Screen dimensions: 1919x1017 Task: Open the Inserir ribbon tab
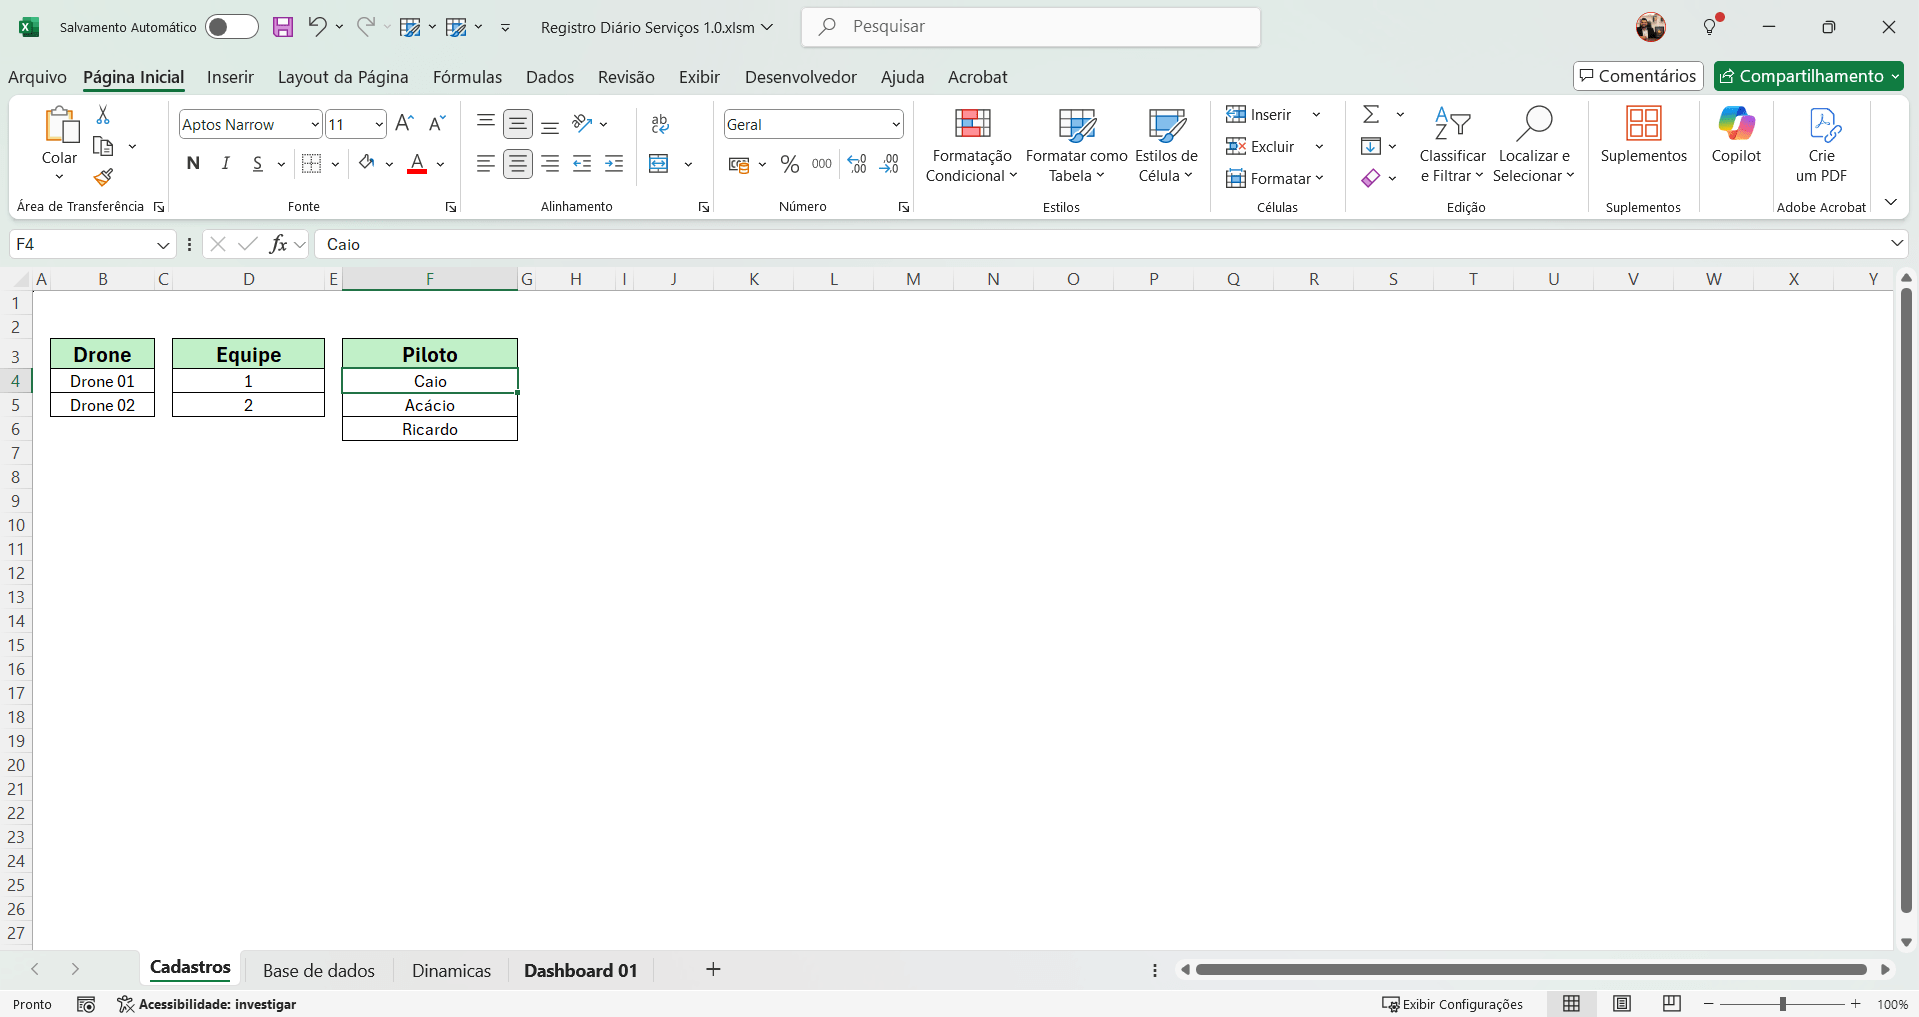pos(230,77)
